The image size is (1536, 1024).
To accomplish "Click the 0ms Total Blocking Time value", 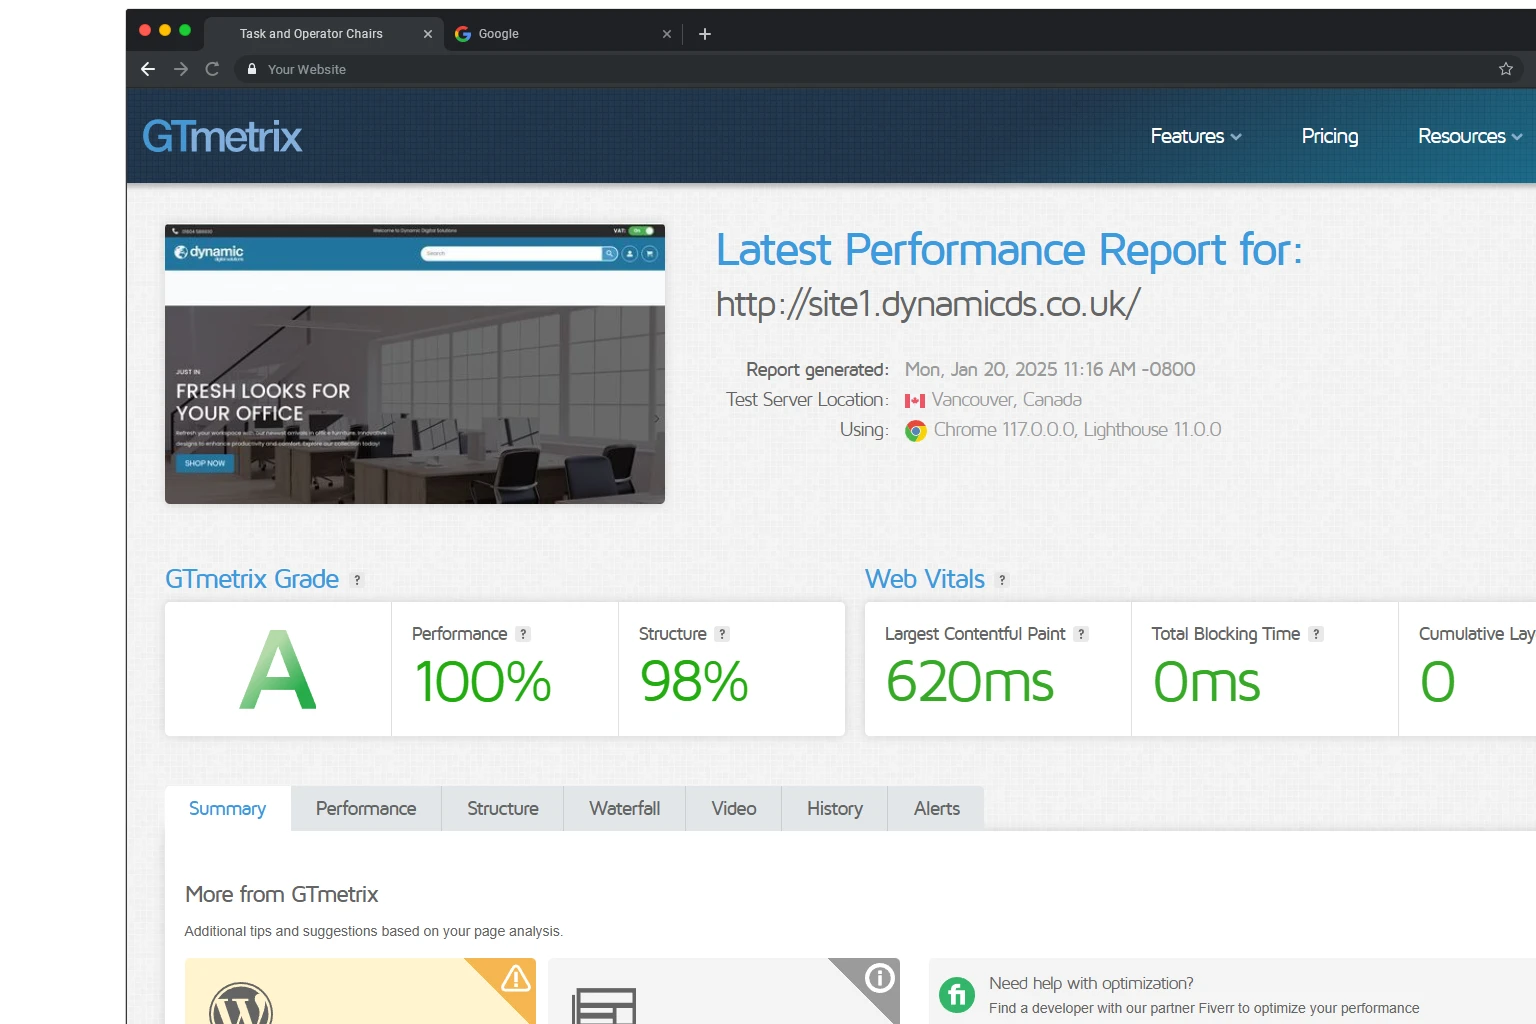I will tap(1207, 682).
